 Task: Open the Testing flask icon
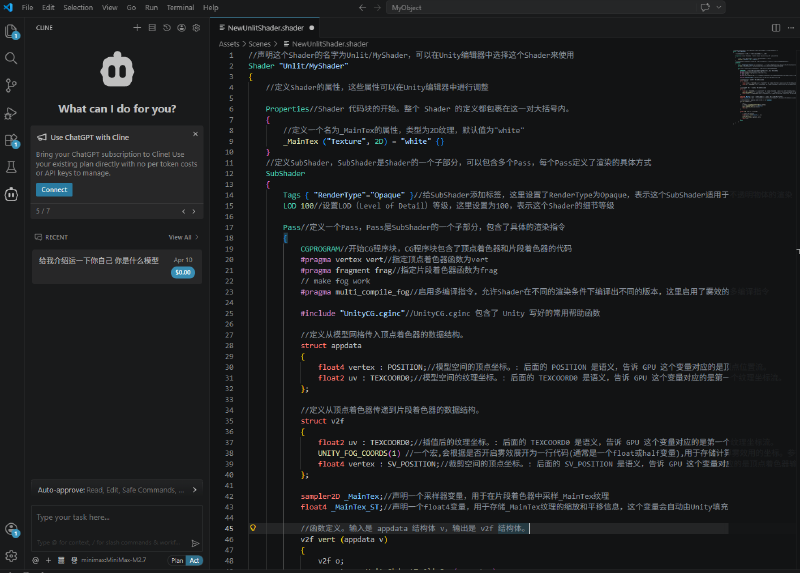click(x=12, y=167)
